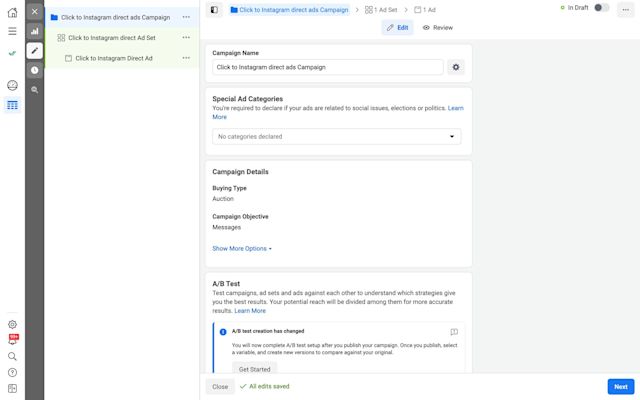Open Special Ad Categories dropdown
This screenshot has height=400, width=640.
[x=337, y=136]
